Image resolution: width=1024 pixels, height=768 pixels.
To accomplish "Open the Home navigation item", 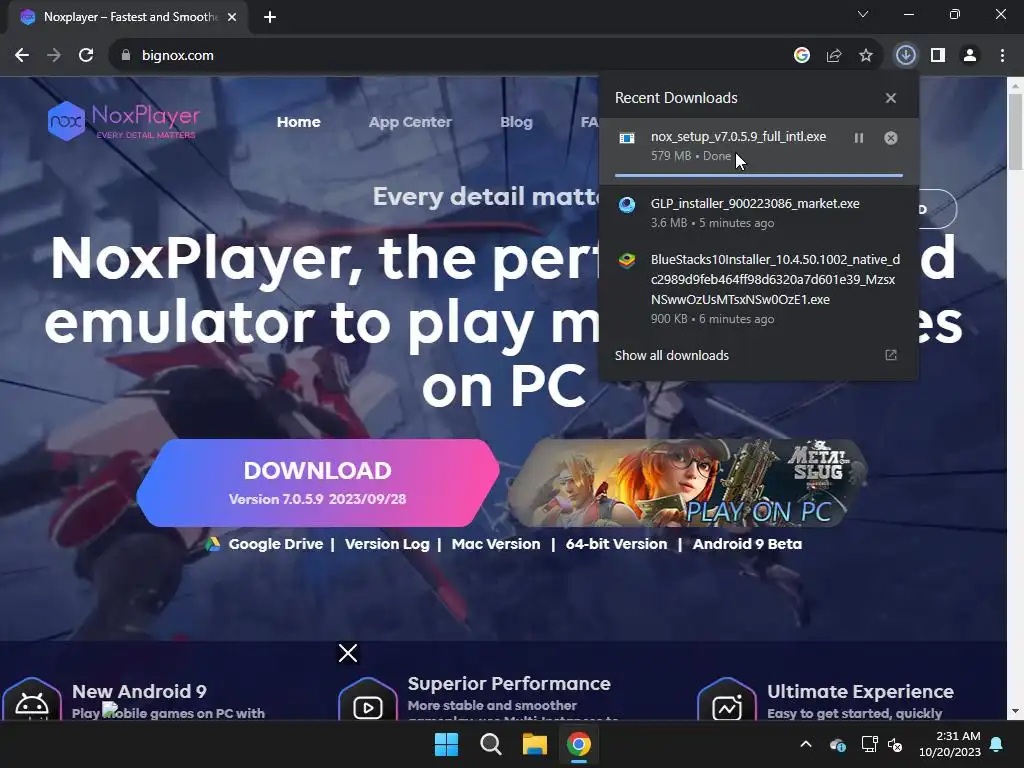I will (298, 122).
